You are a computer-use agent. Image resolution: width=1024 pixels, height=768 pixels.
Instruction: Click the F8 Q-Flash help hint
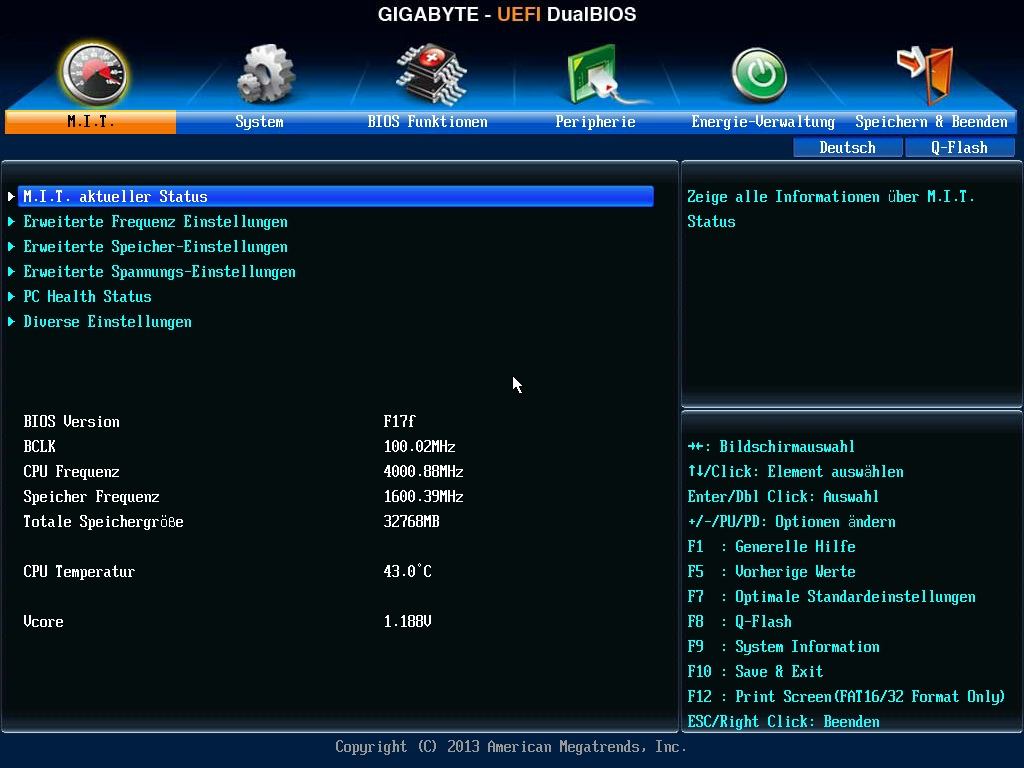click(x=739, y=622)
